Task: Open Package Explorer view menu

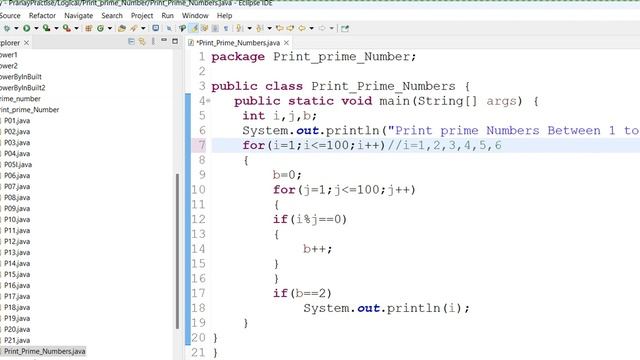Action: 153,42
